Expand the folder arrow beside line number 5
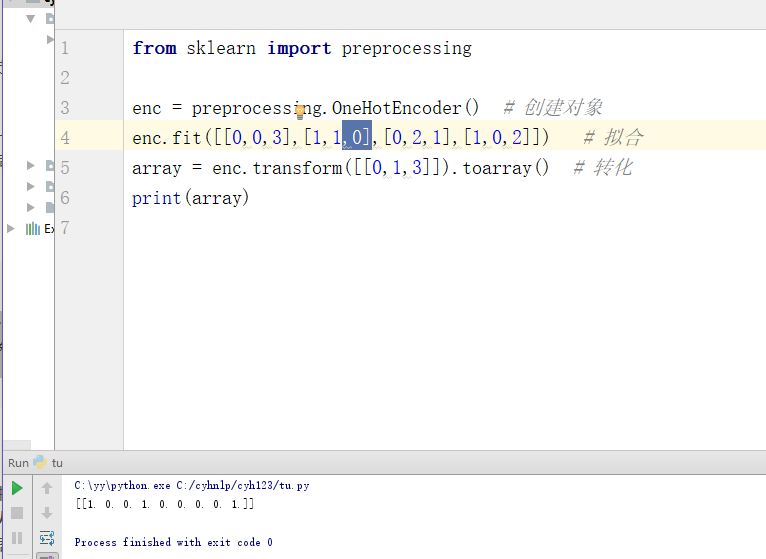The height and width of the screenshot is (559, 766). (30, 166)
